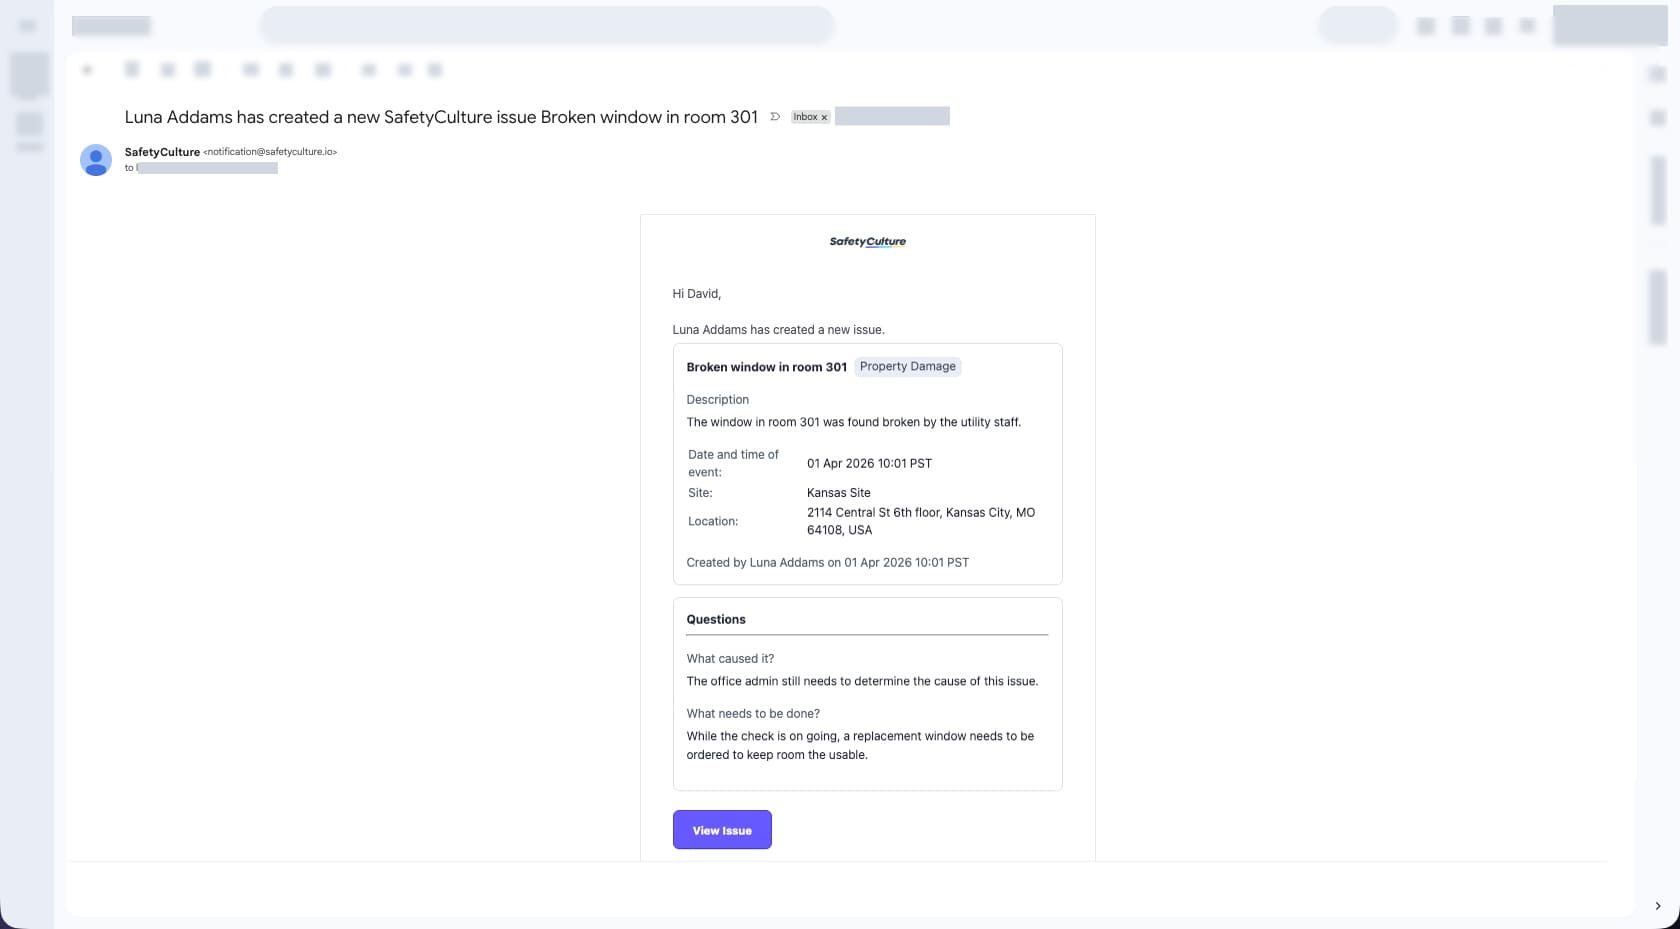Open the More actions toolbar menu
This screenshot has width=1680, height=929.
click(x=434, y=70)
